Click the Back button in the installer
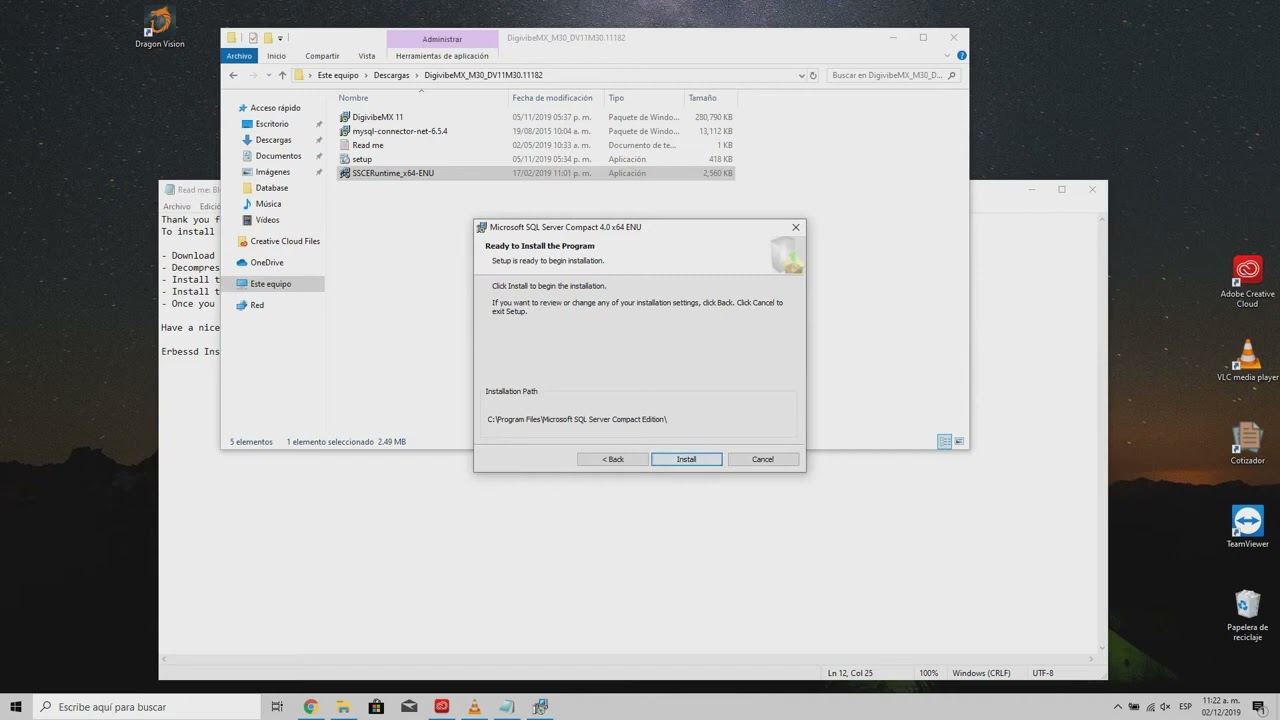 tap(613, 459)
